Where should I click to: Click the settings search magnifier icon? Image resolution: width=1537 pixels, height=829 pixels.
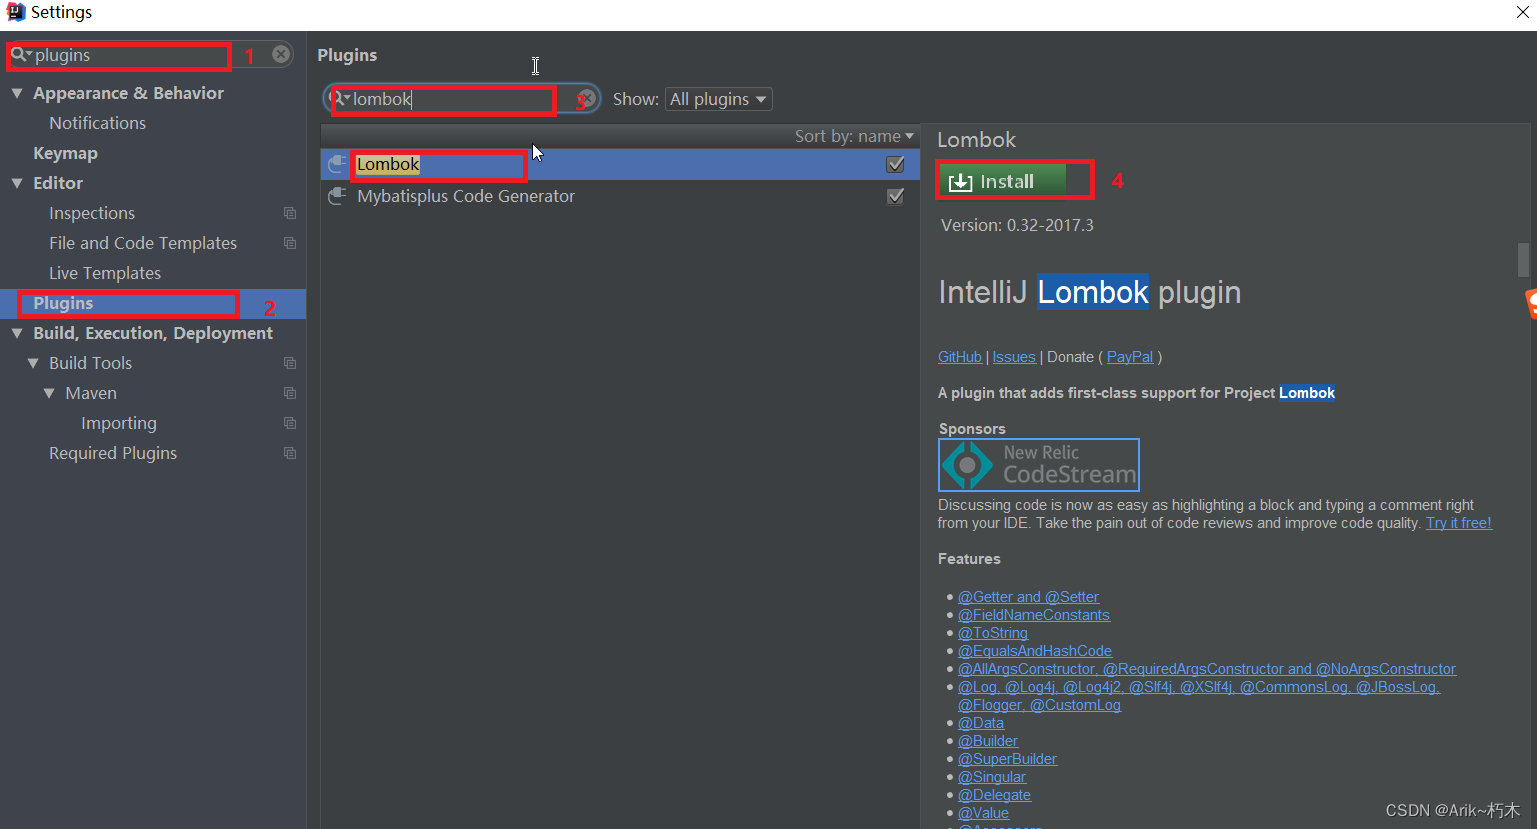click(x=19, y=54)
